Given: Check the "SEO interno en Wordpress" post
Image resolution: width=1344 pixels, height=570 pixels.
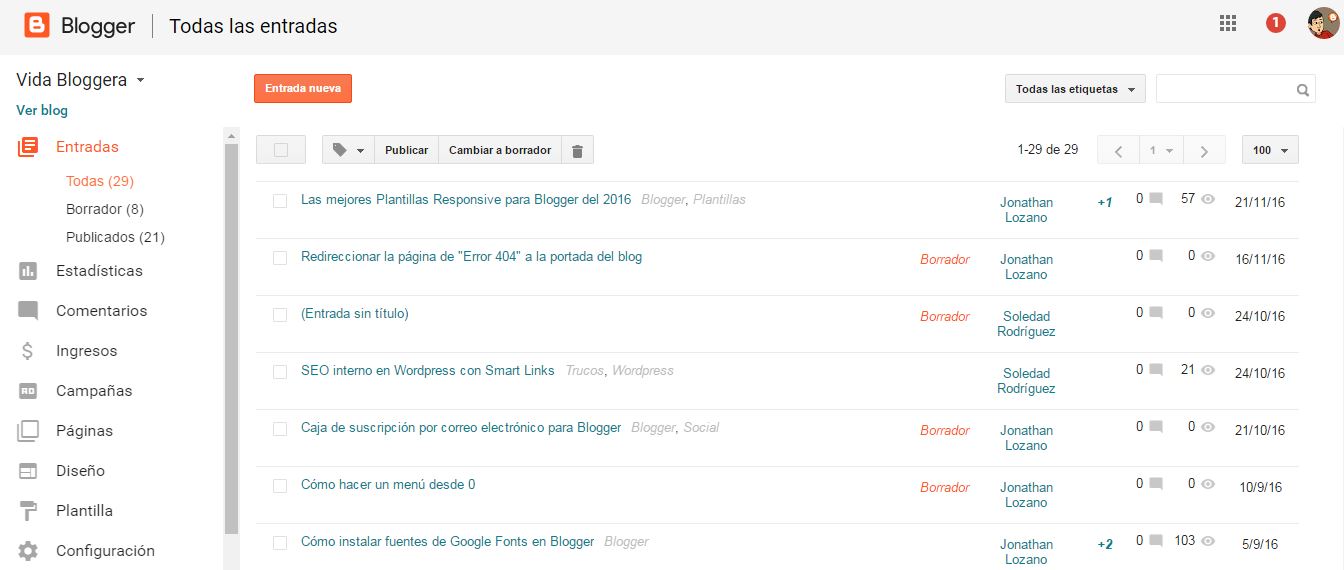Looking at the screenshot, I should pos(280,372).
